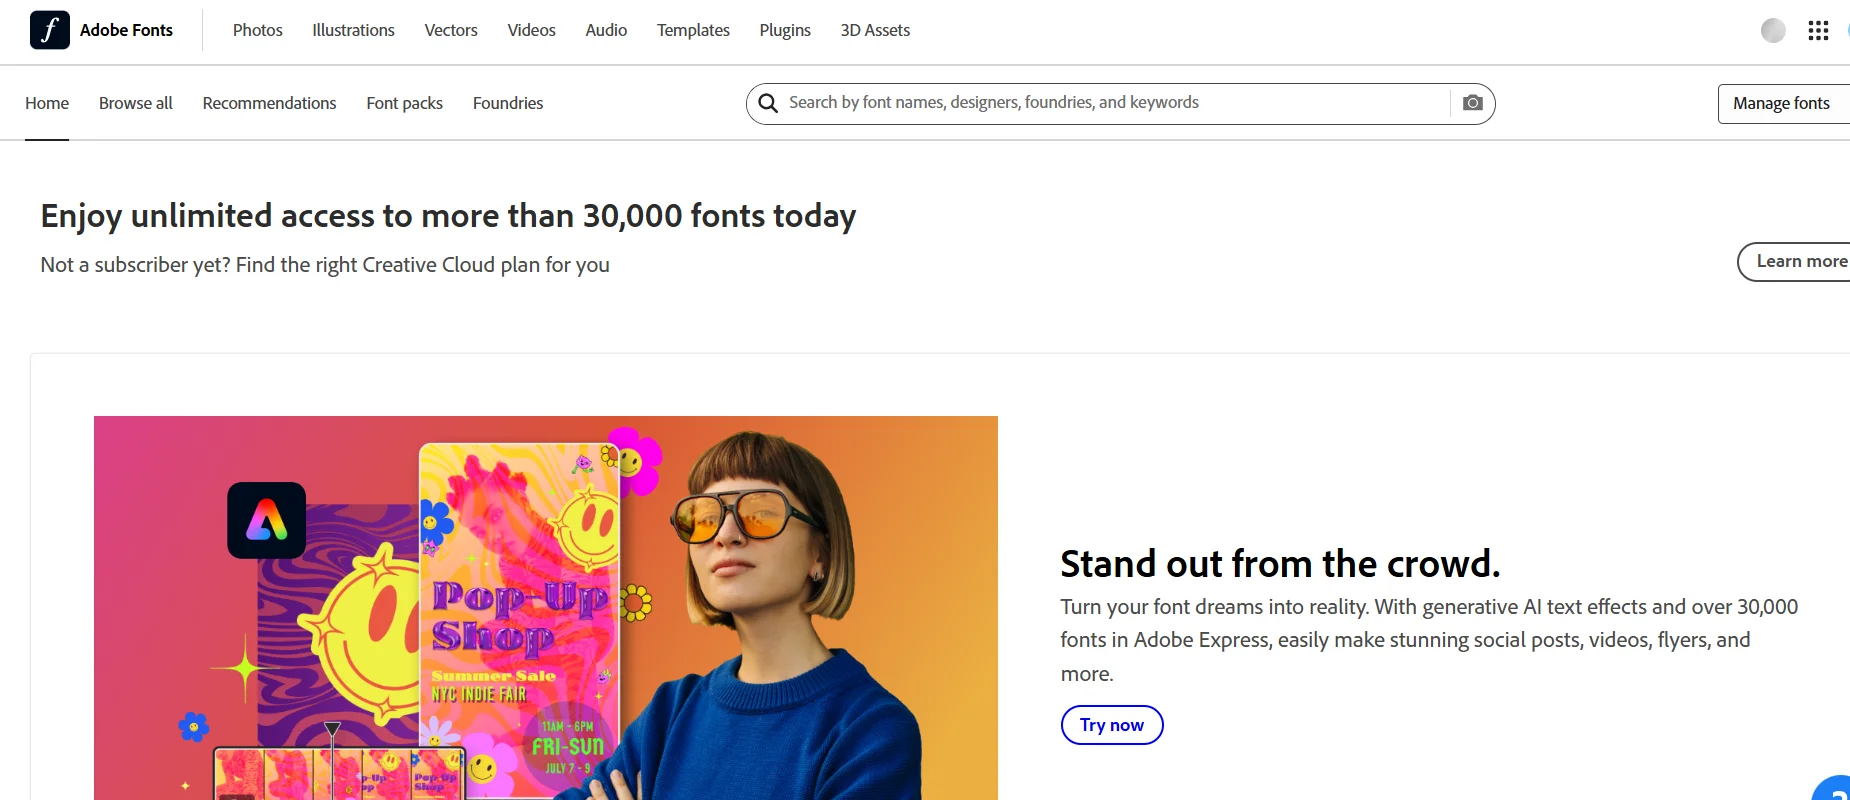Open the apps grid icon

1818,31
